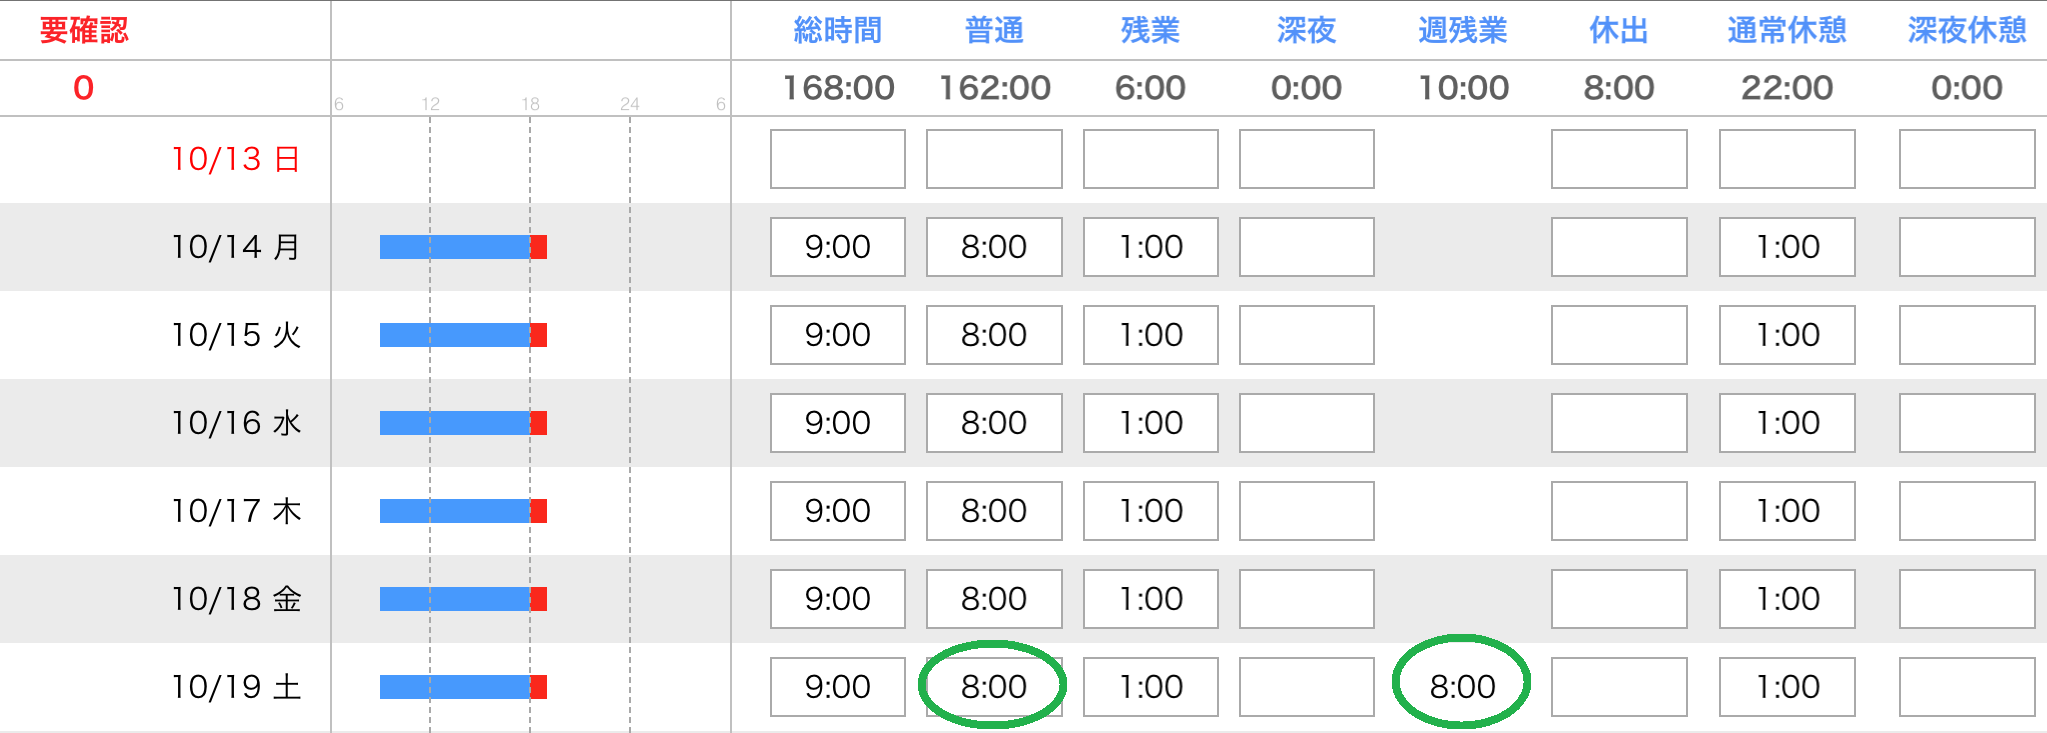Click the 通常休憩 column header

pyautogui.click(x=1787, y=31)
